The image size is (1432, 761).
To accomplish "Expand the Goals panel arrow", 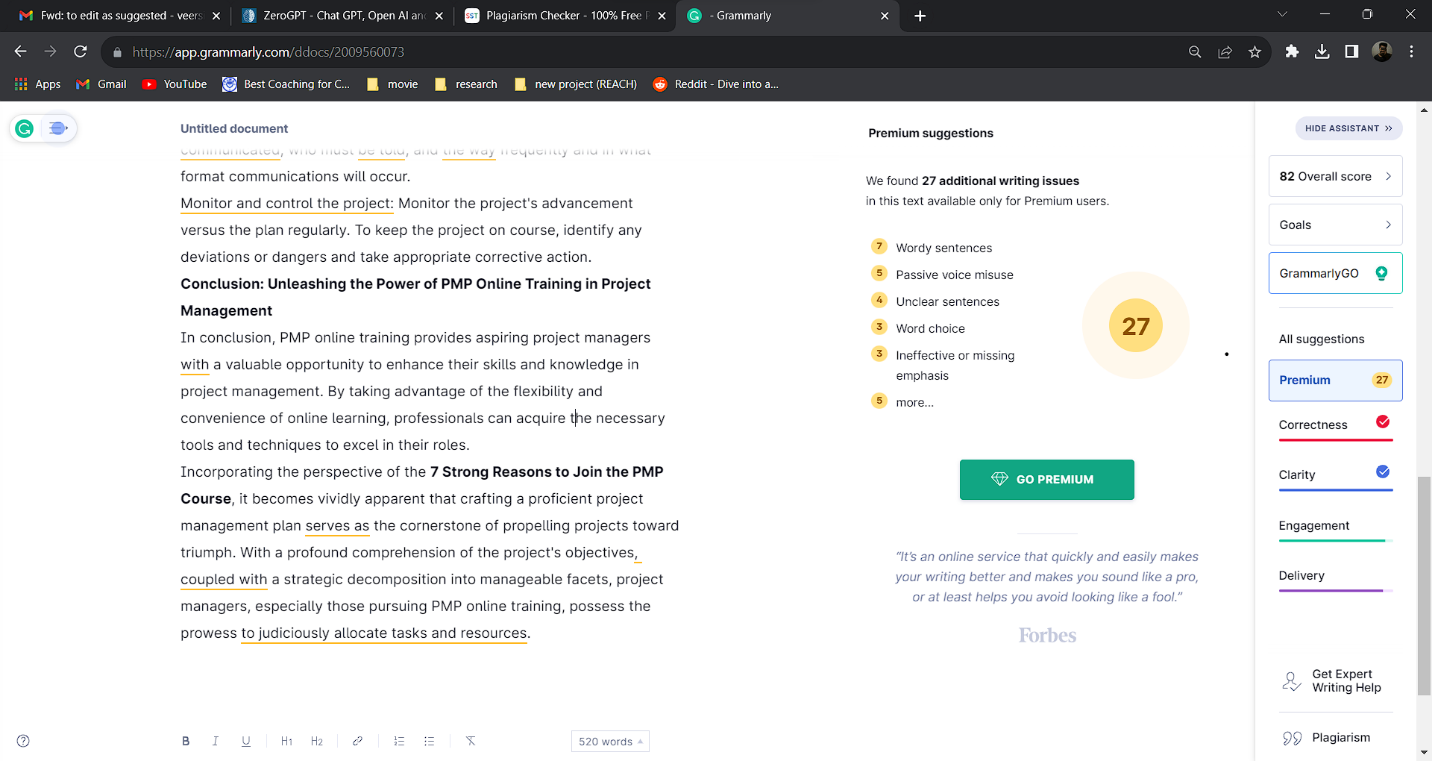I will [x=1388, y=225].
